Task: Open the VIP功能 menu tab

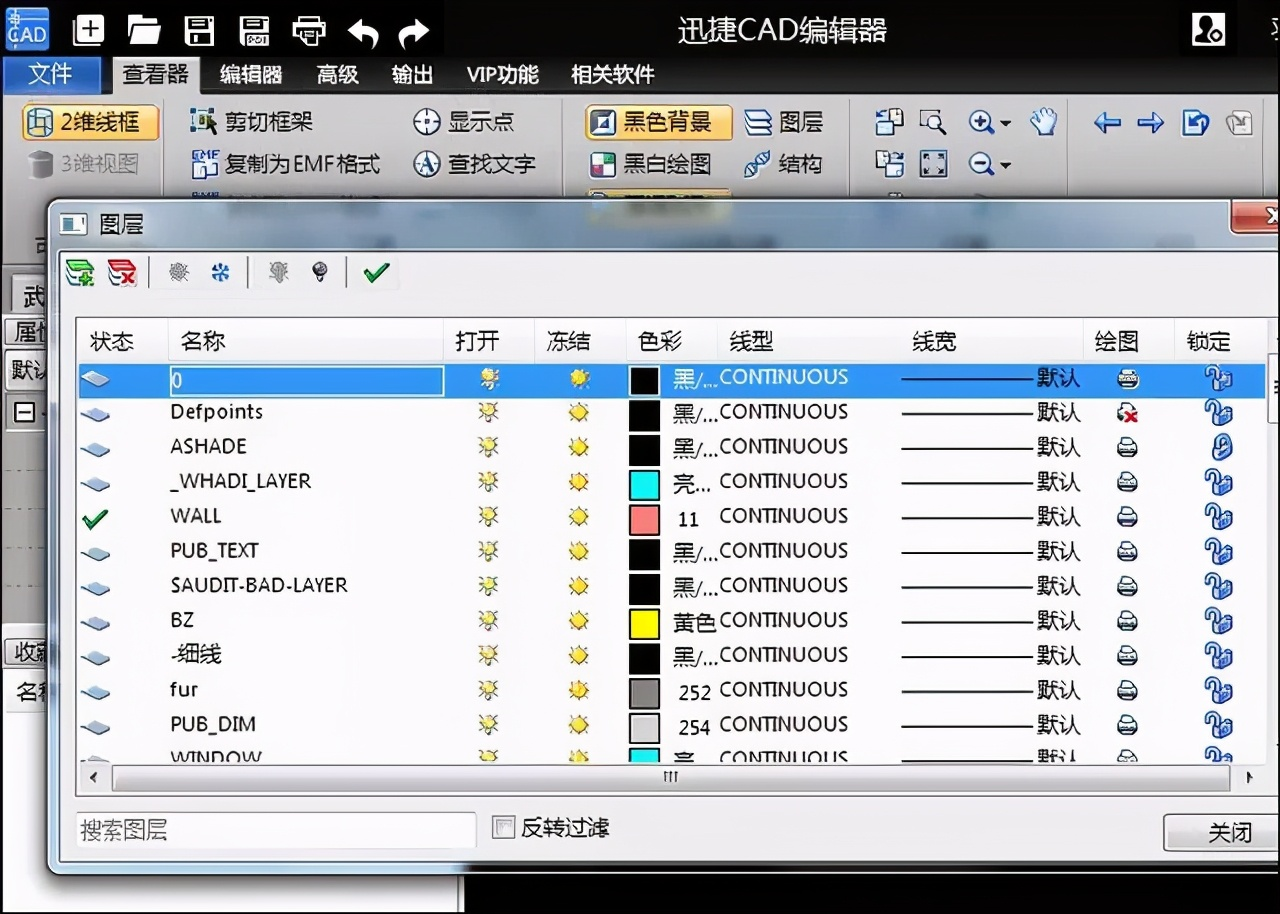Action: [x=501, y=75]
